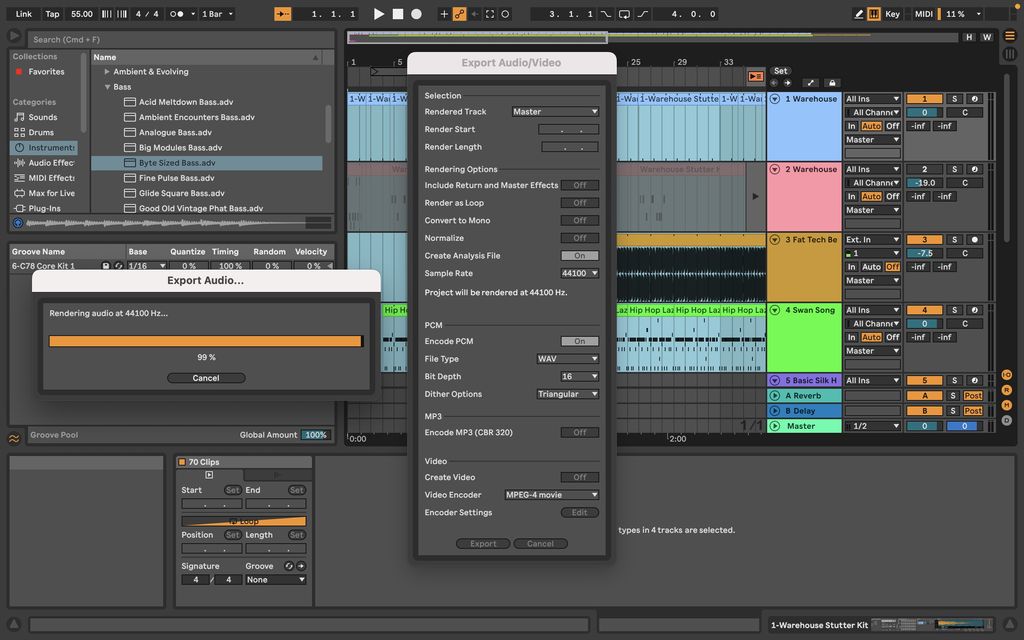The image size is (1024, 640).
Task: Cancel the audio rendering at 99%
Action: pos(206,377)
